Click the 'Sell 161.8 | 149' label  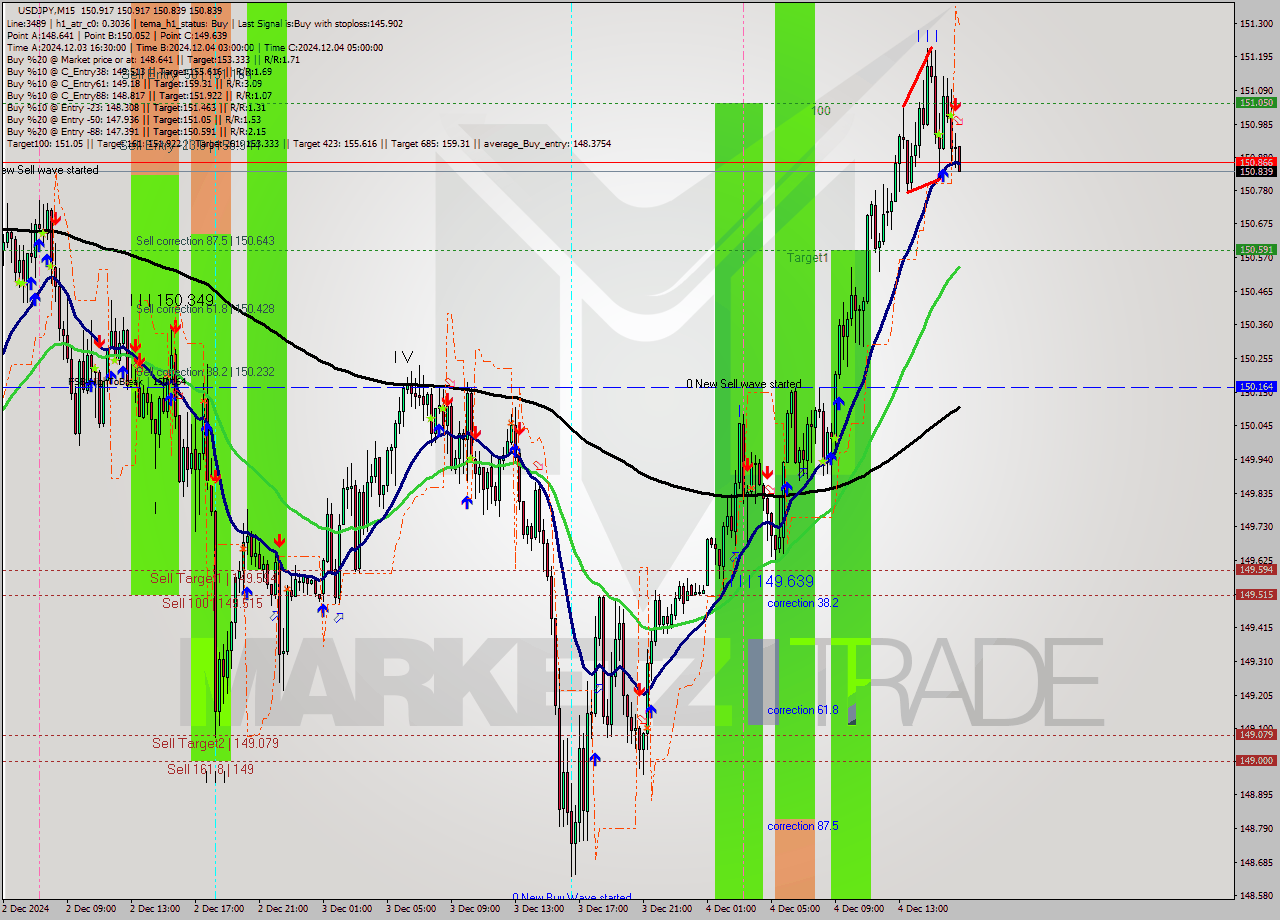210,769
